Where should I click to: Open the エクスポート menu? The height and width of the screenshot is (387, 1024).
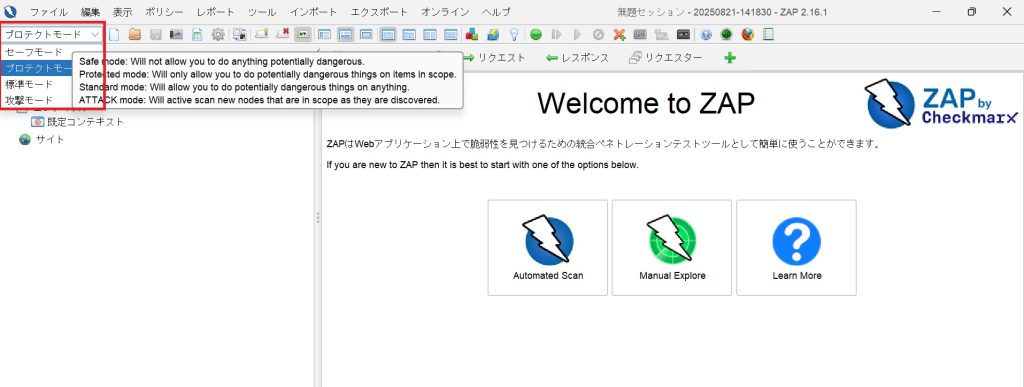click(x=379, y=12)
